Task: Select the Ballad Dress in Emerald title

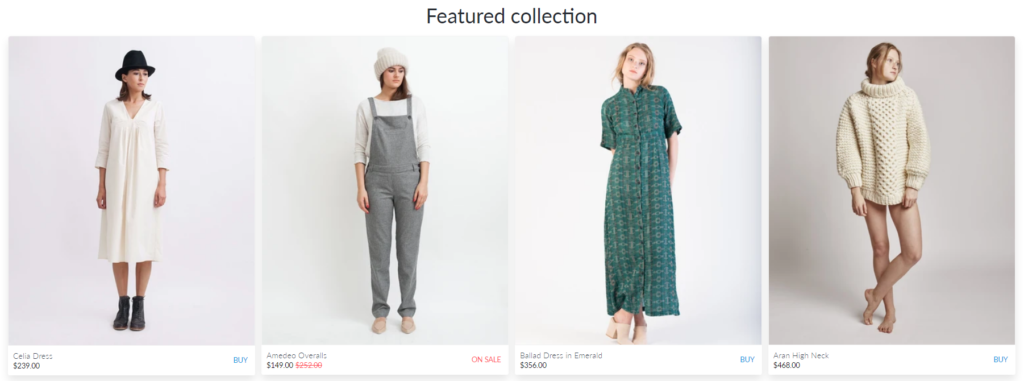Action: pos(561,356)
